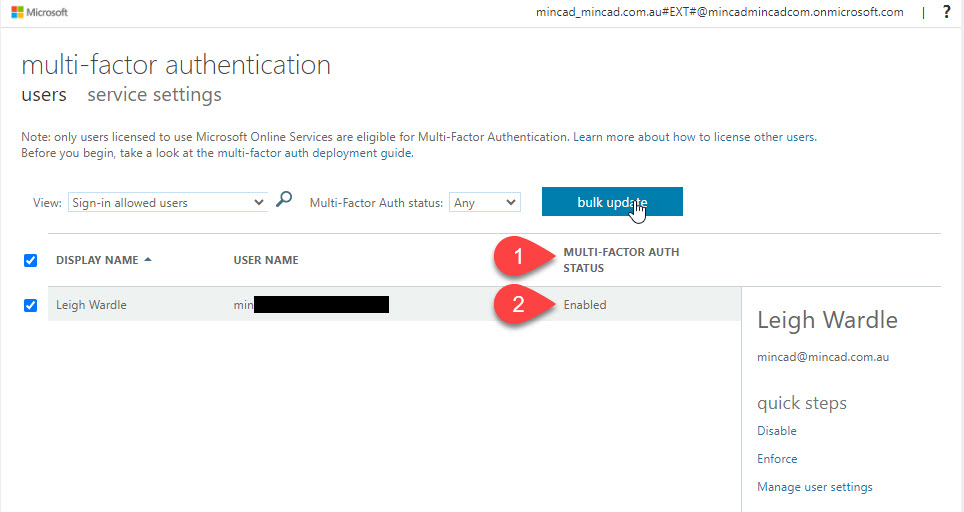The height and width of the screenshot is (512, 964).
Task: Click the multi-factor authentication page title
Action: click(176, 65)
